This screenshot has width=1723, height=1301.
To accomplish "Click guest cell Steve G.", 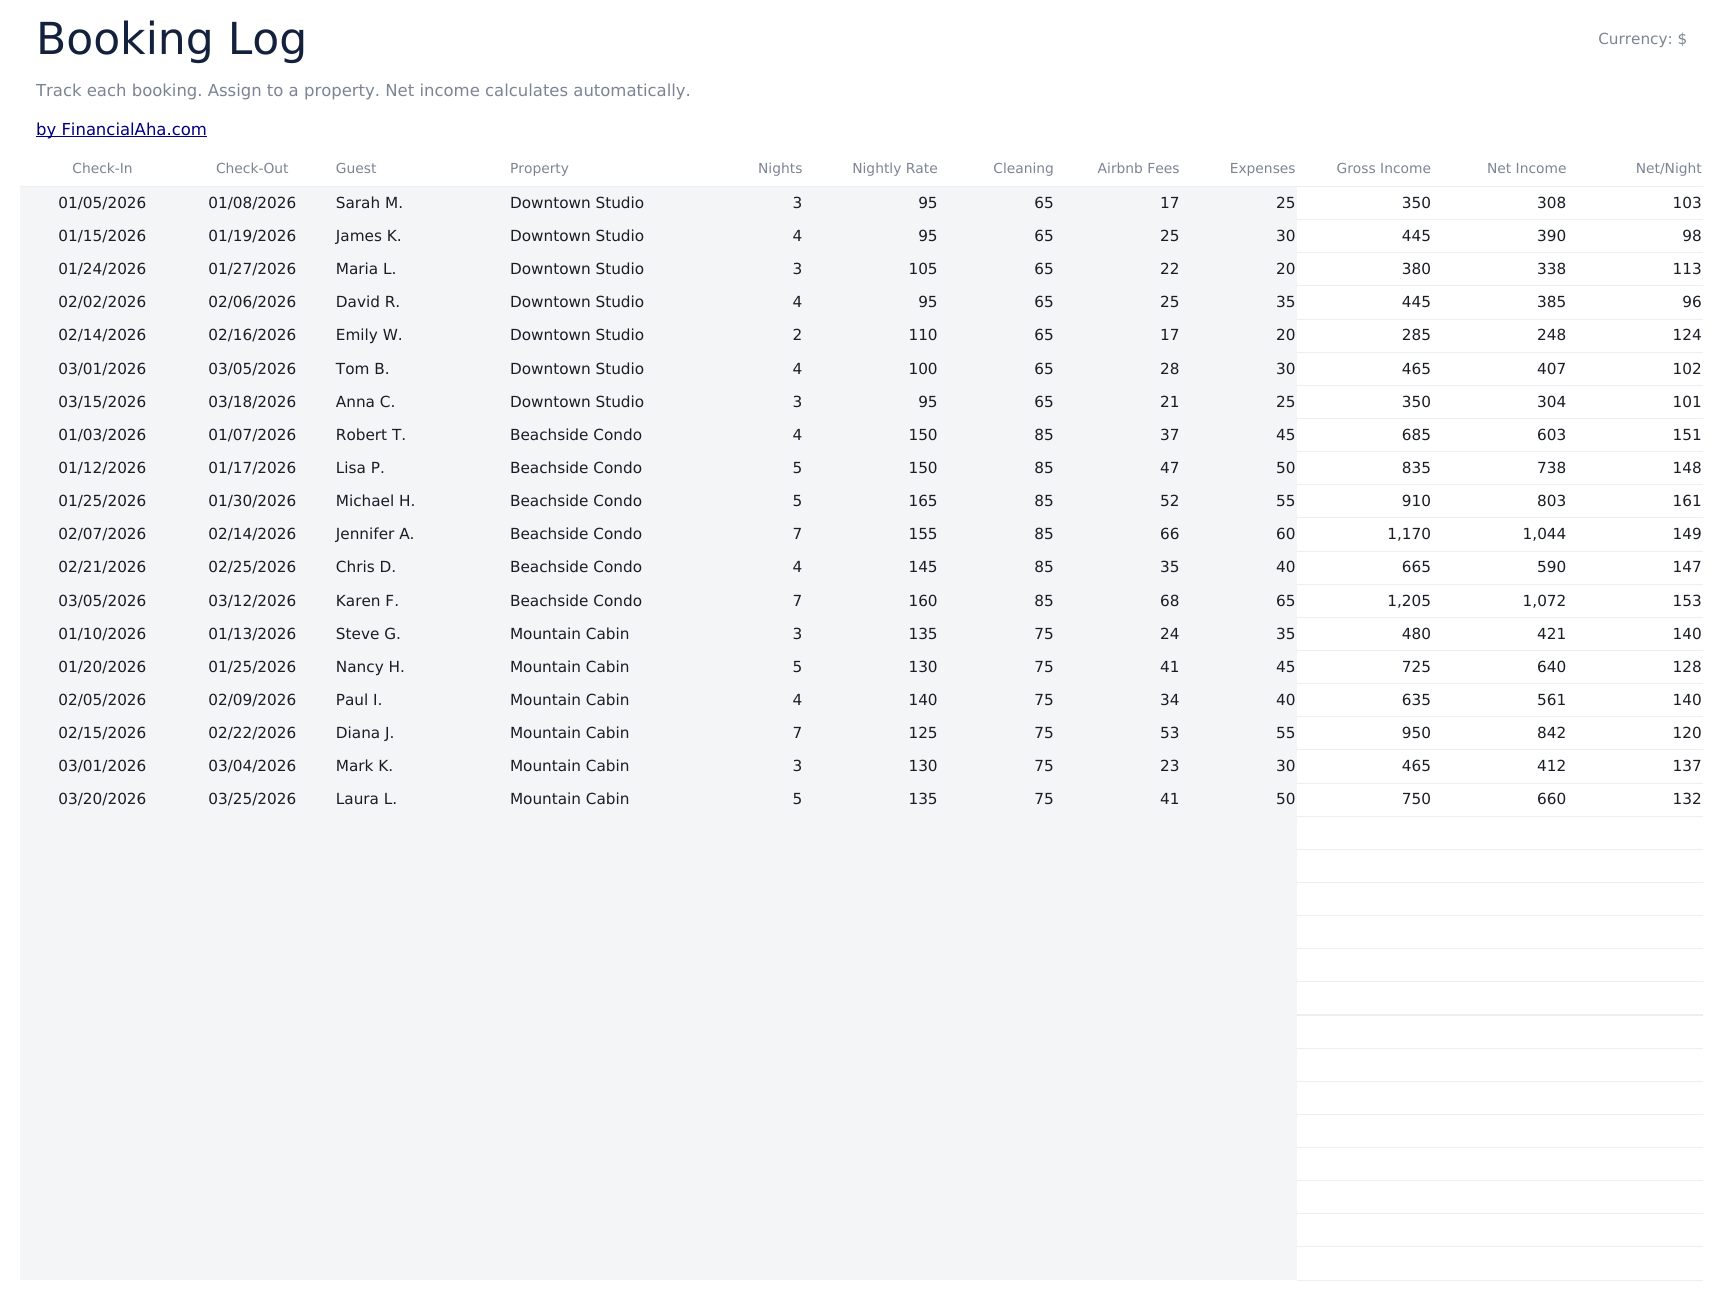I will [368, 634].
